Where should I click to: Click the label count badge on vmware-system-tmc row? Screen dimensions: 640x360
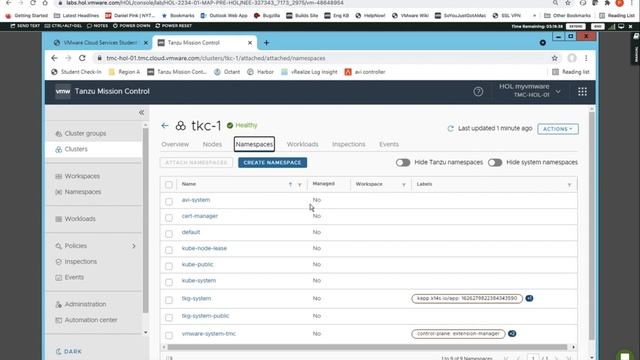tap(512, 334)
